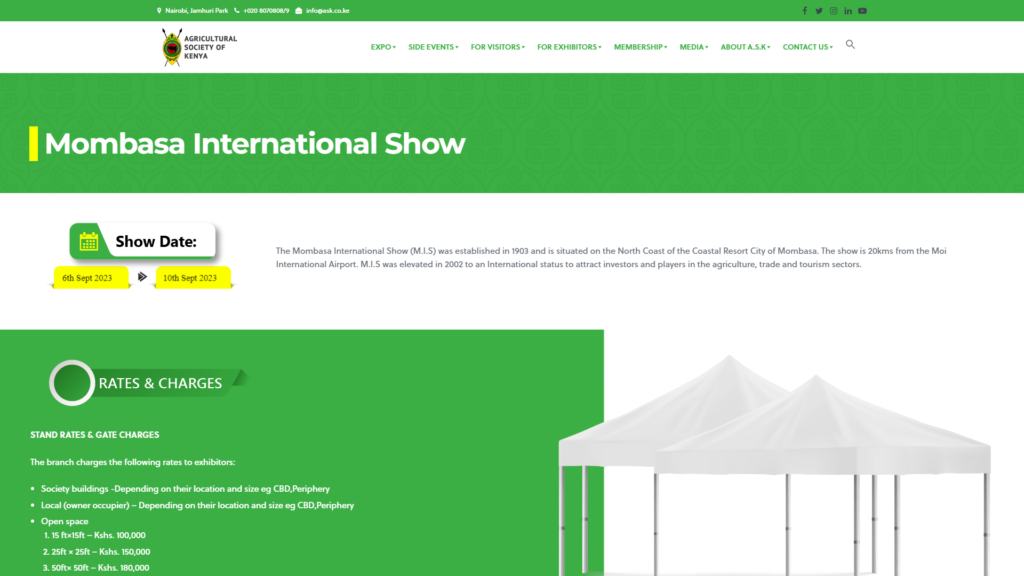Click the Local (owner occupier) bullet item
The image size is (1024, 576).
[x=197, y=505]
